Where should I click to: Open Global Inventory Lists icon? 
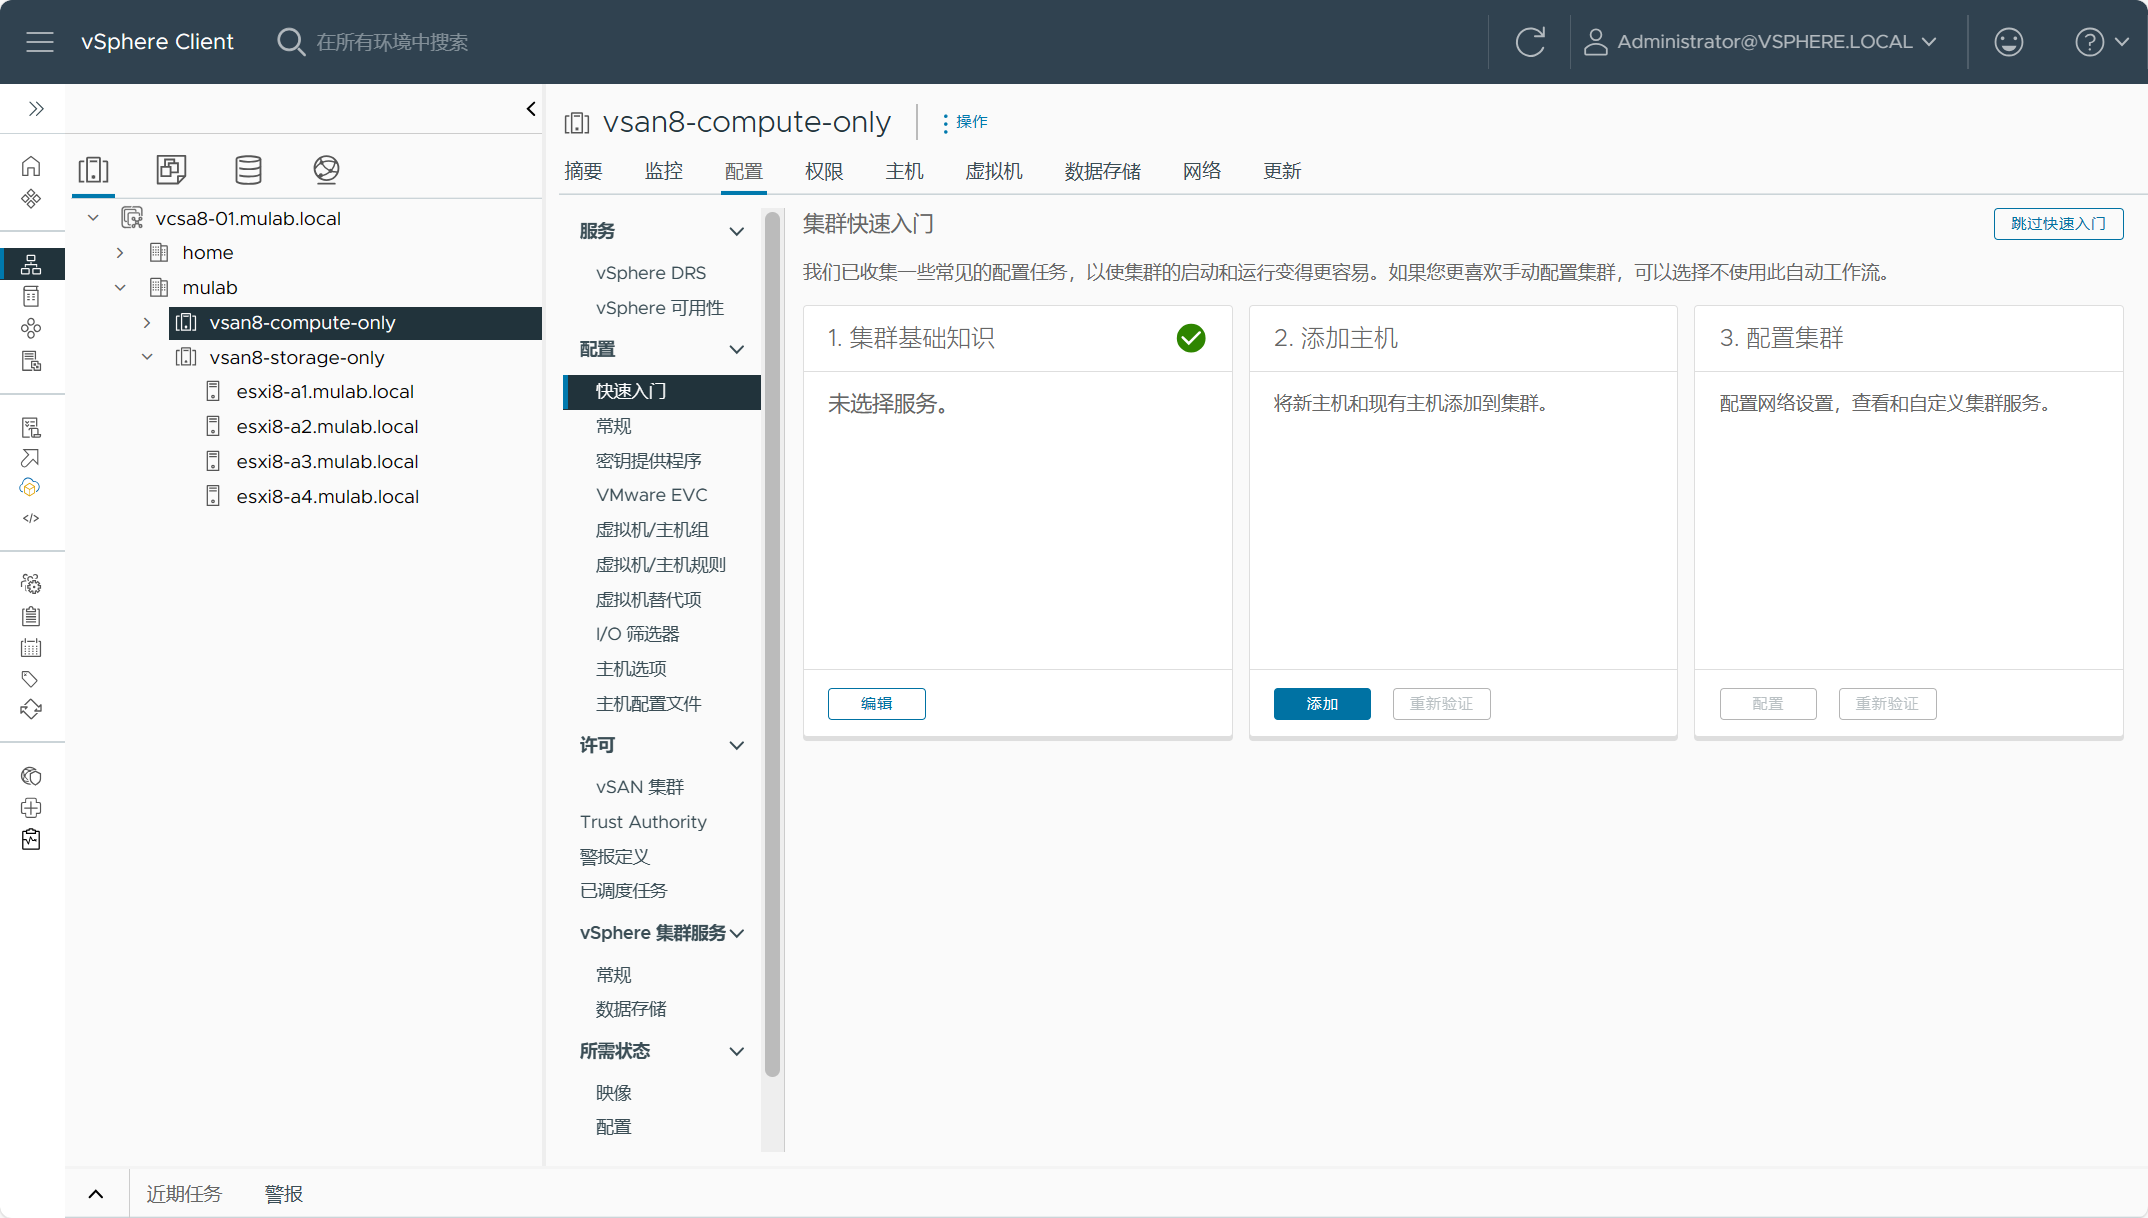(x=31, y=361)
